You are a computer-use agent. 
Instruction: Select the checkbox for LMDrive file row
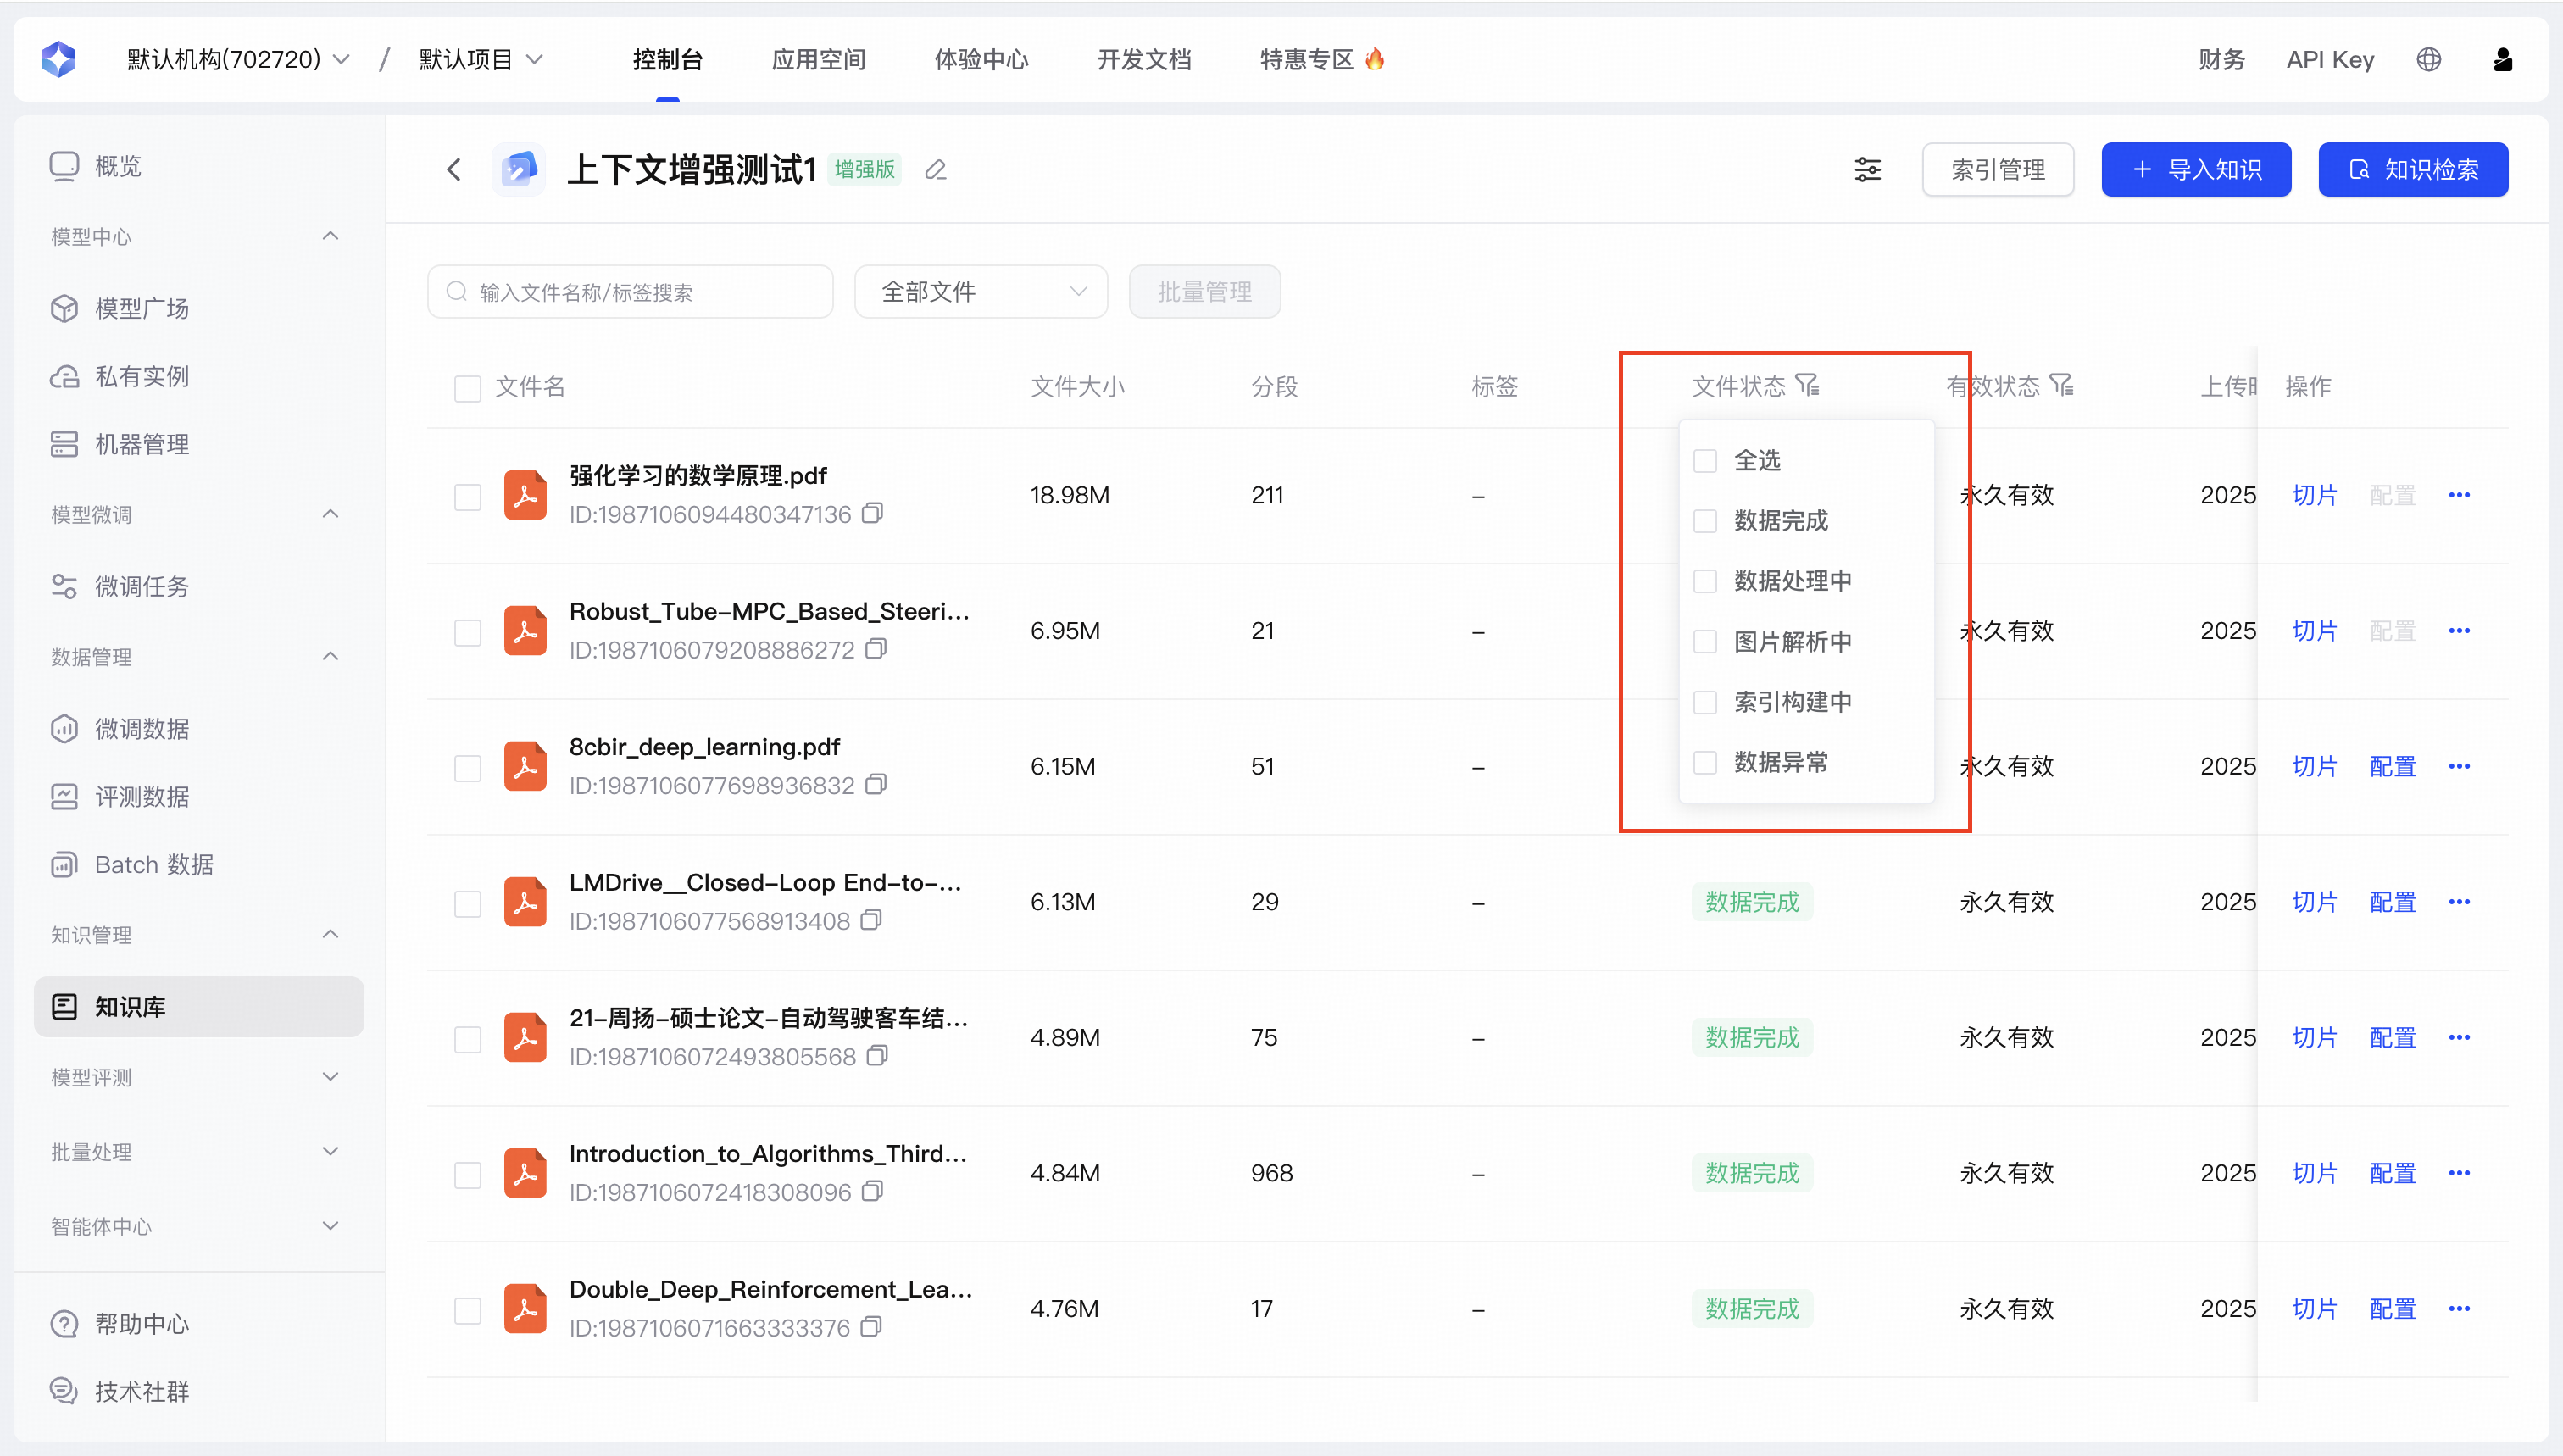468,904
